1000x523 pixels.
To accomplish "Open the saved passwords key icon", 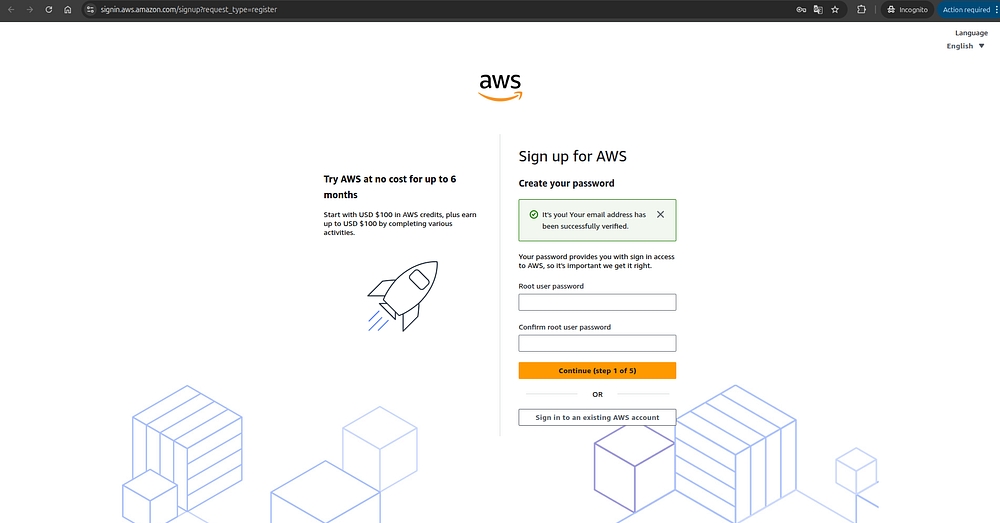I will pos(801,10).
